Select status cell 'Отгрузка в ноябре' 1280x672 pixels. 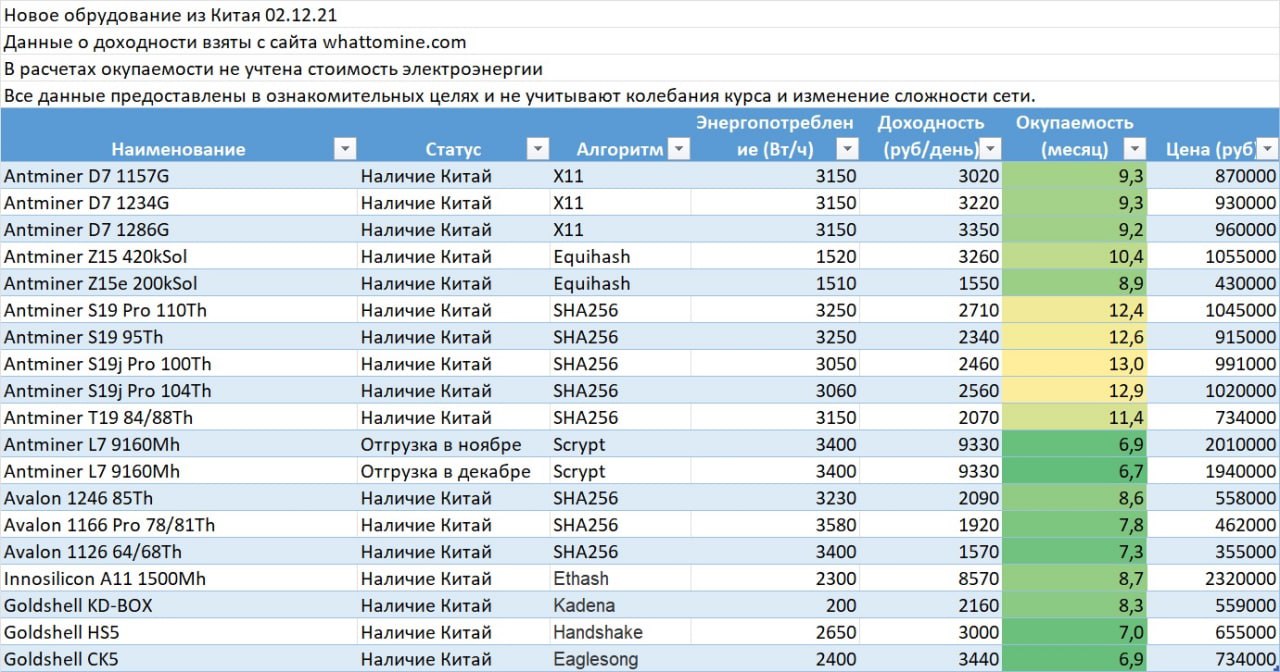[454, 444]
